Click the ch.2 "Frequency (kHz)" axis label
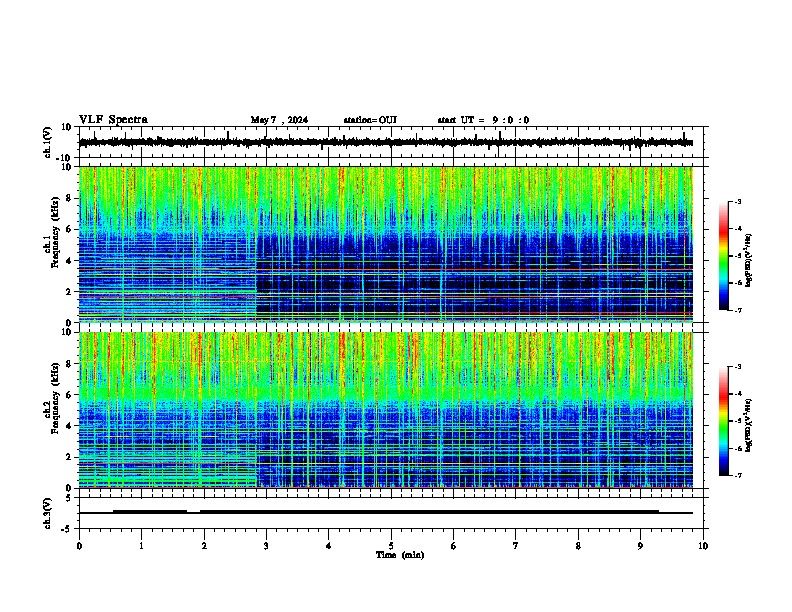The width and height of the screenshot is (792, 612). coord(55,398)
